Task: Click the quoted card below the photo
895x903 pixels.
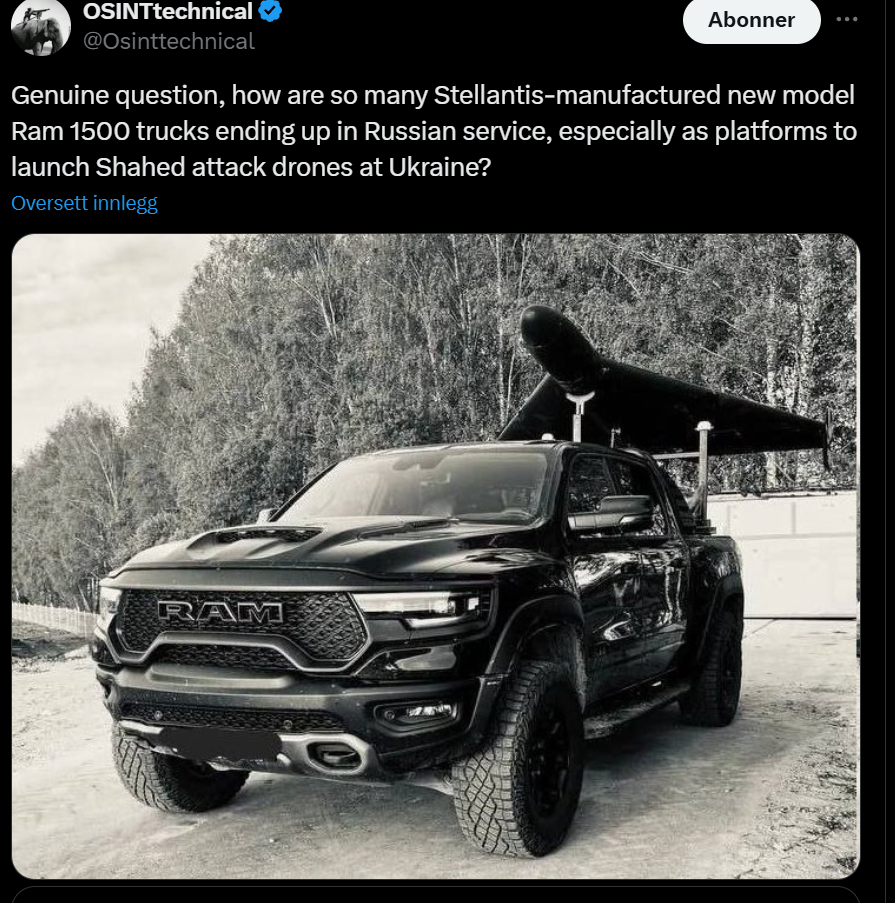Action: click(435, 895)
